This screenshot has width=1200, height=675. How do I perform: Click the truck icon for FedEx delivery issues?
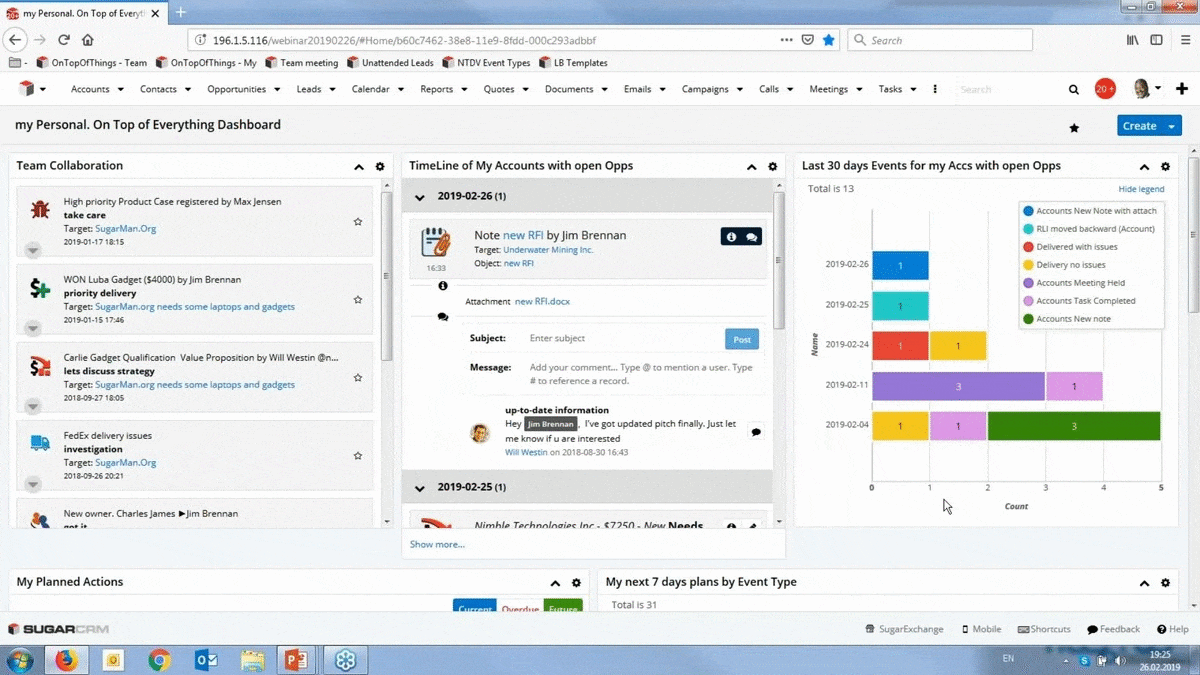coord(40,443)
